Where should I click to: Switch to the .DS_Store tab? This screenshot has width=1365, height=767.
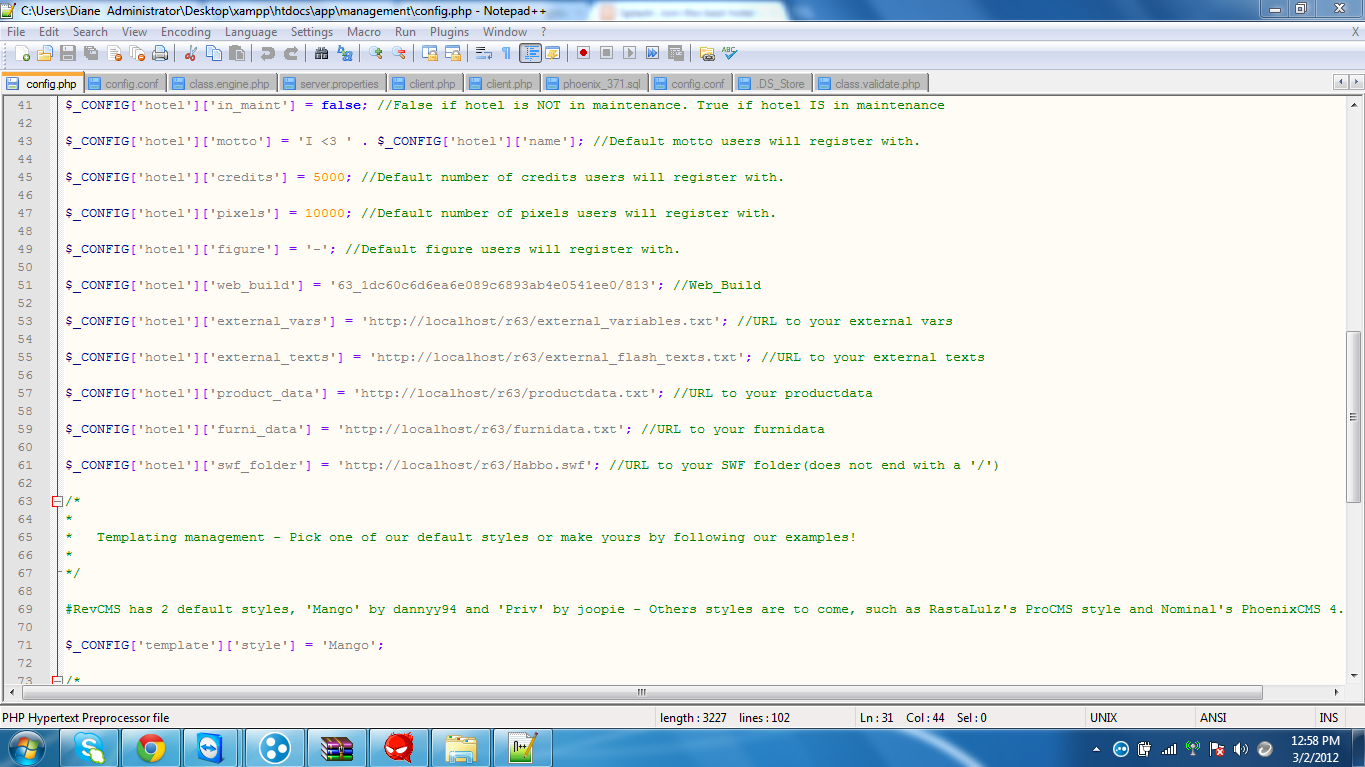pyautogui.click(x=773, y=84)
